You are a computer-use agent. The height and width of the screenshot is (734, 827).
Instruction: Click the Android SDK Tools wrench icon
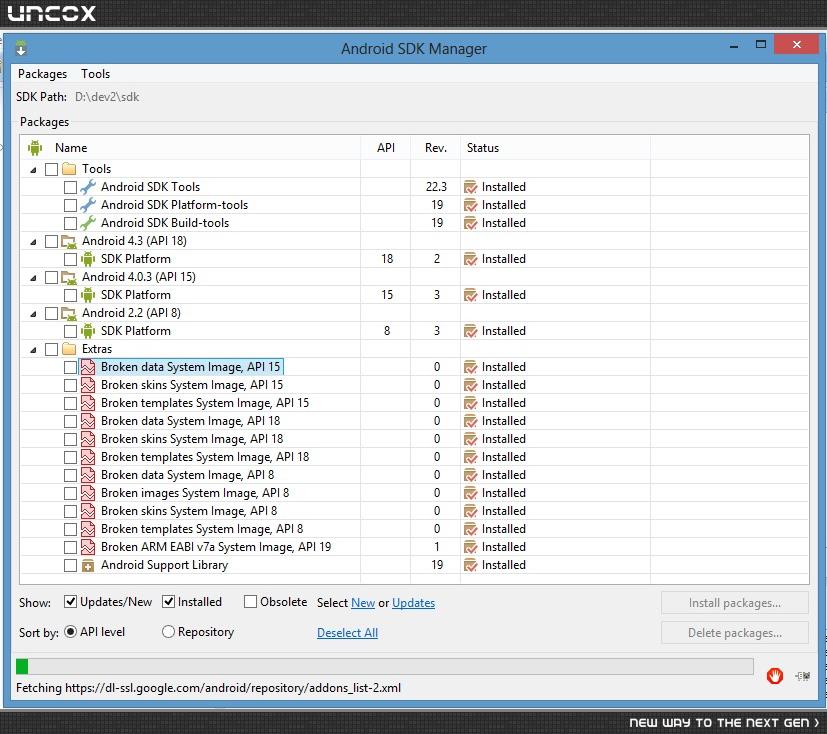[88, 187]
